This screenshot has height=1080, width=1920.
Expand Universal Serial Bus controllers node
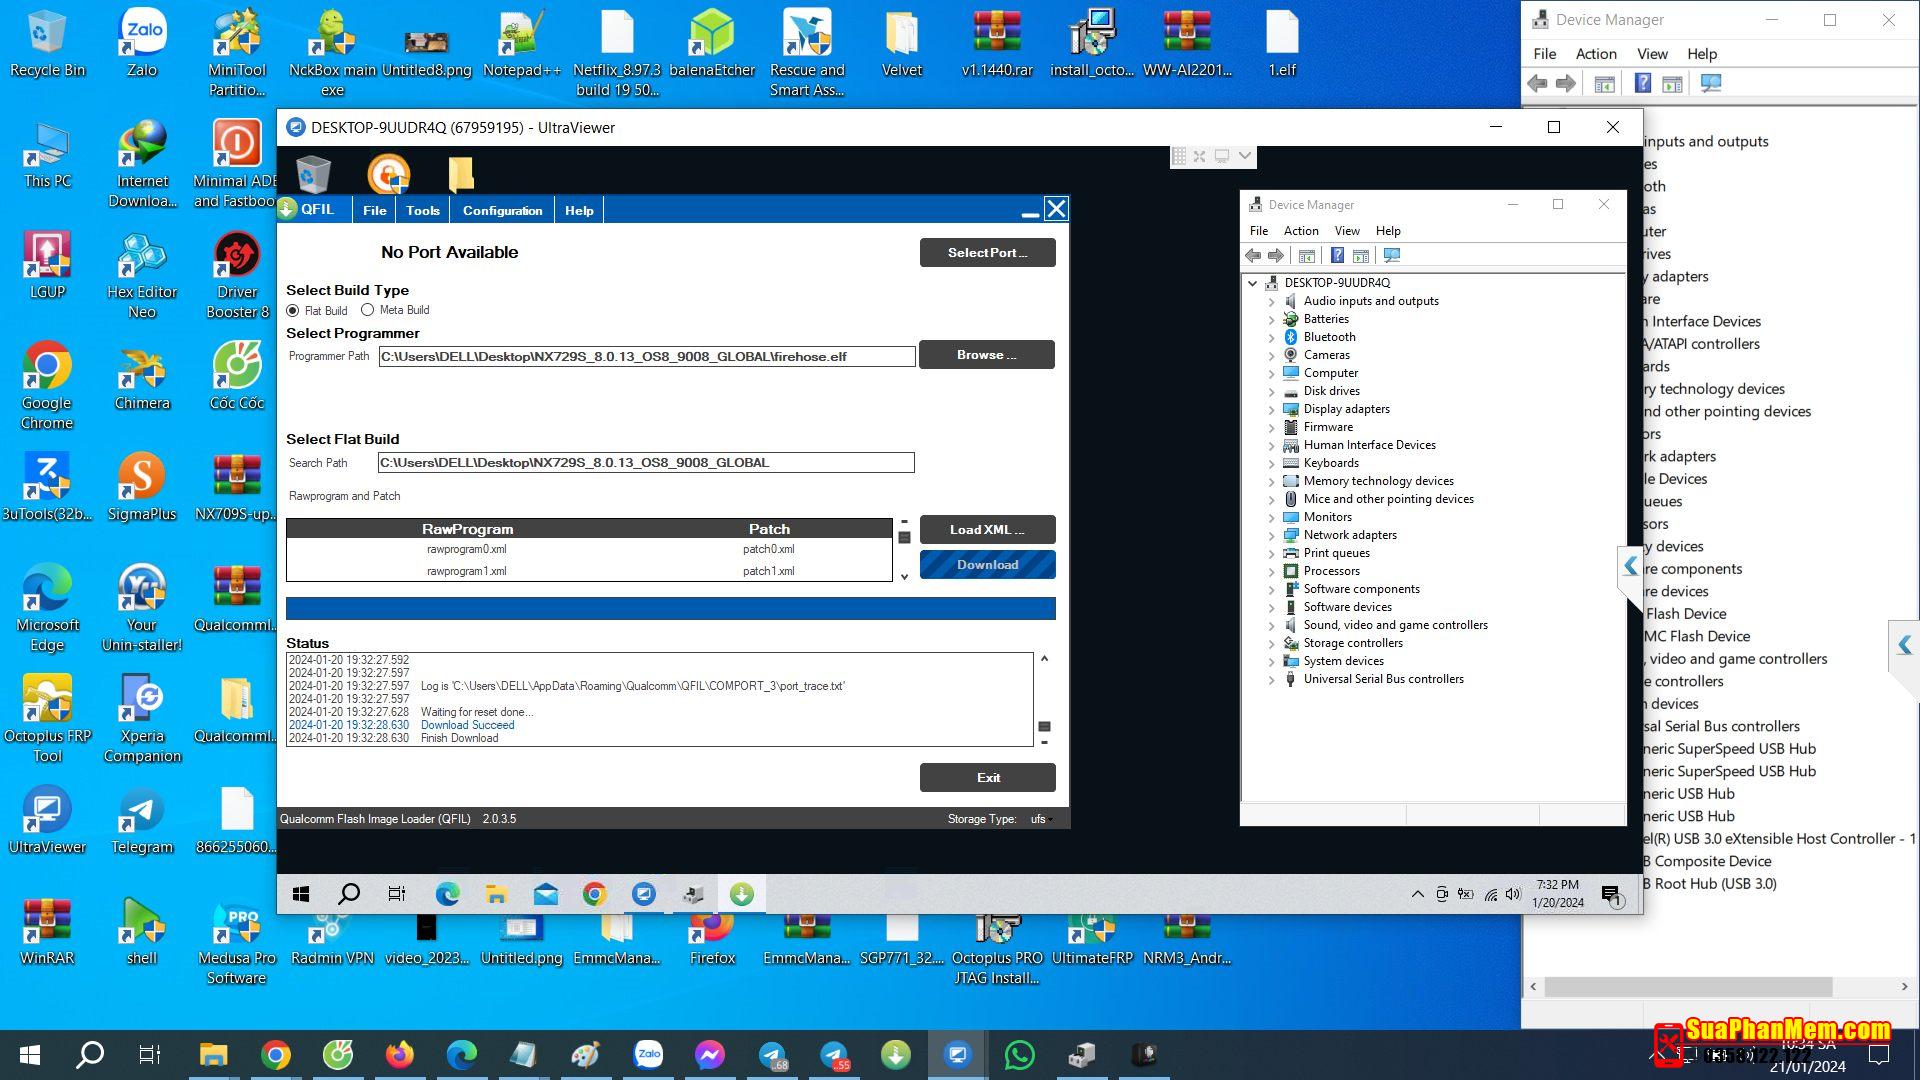(x=1272, y=679)
